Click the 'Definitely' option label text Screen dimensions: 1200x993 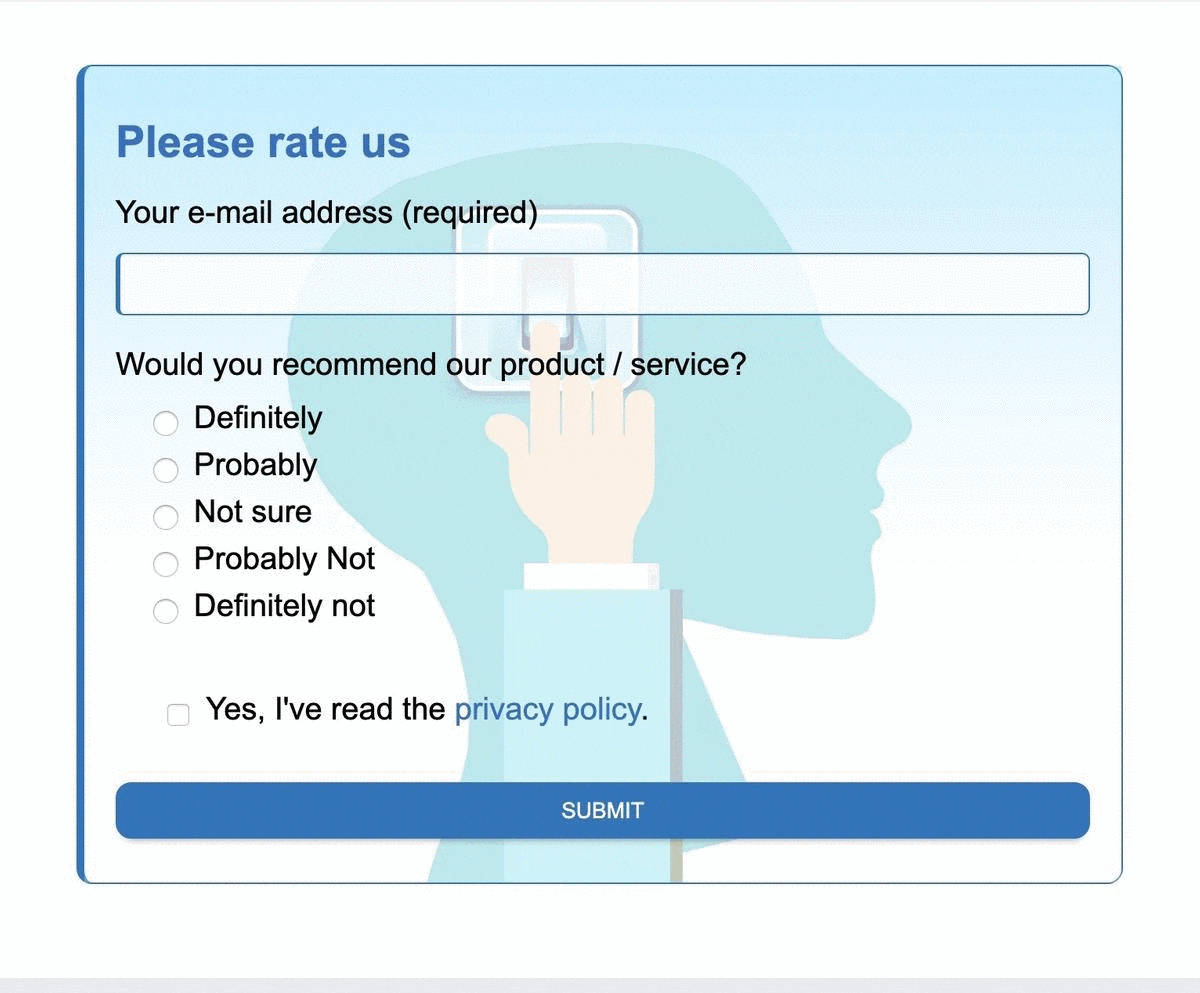pos(258,417)
